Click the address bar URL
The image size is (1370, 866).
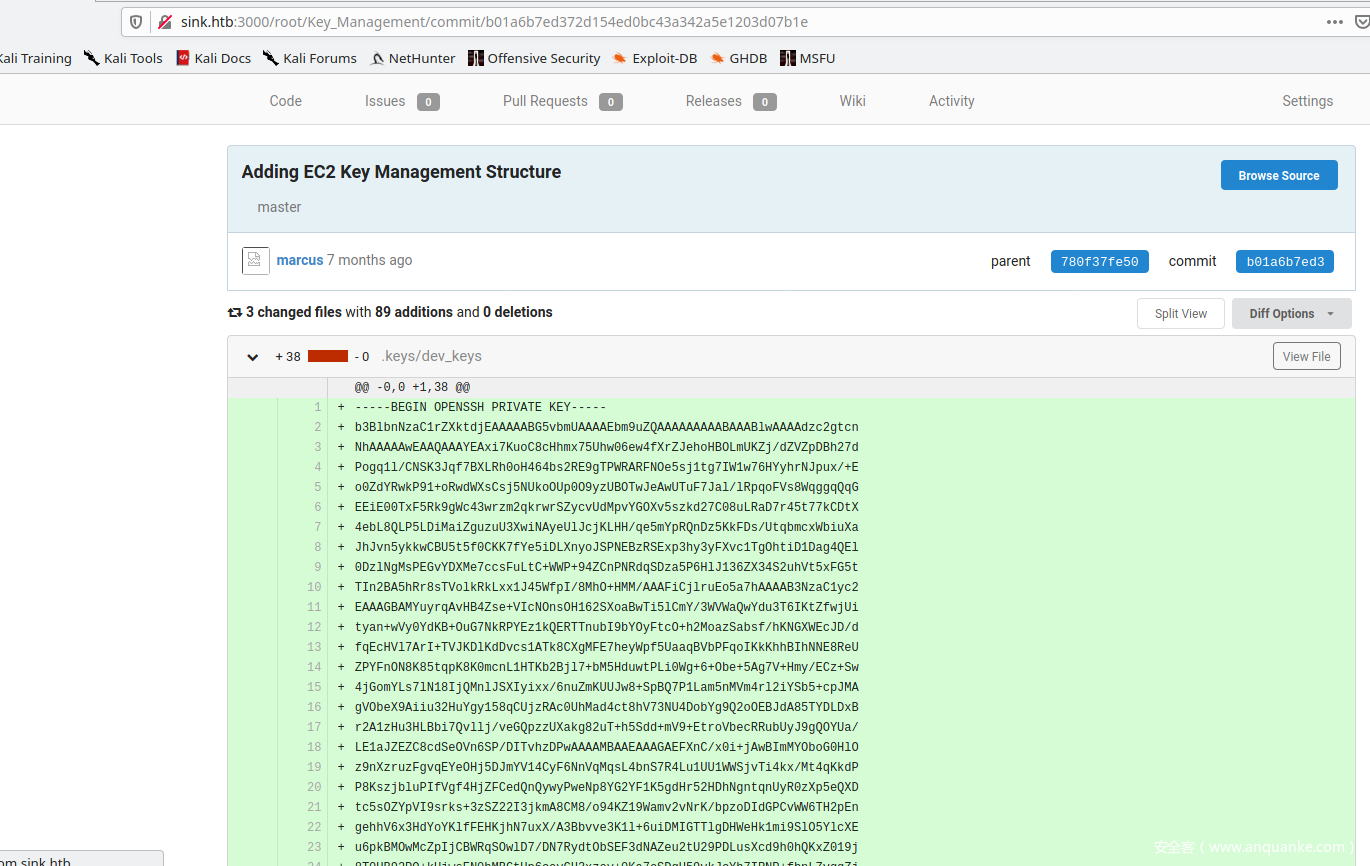coord(494,22)
